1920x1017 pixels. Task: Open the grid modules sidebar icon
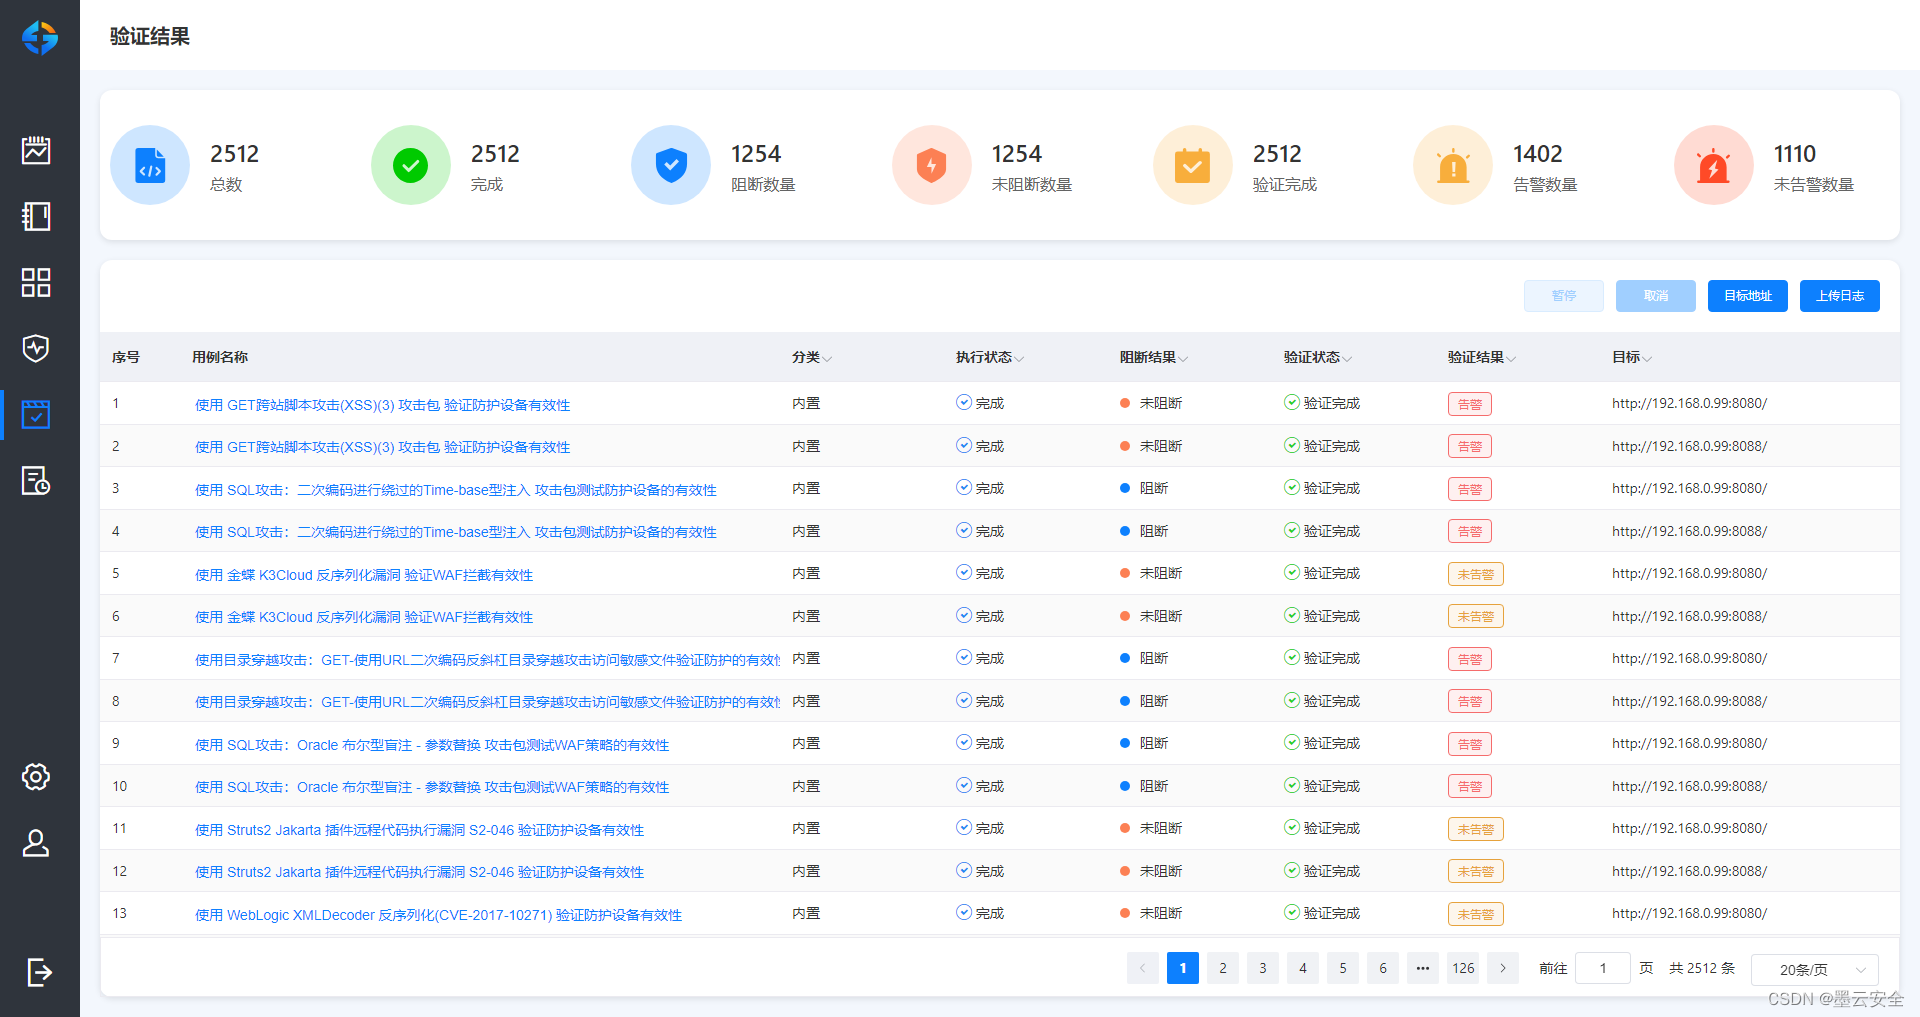[x=36, y=282]
